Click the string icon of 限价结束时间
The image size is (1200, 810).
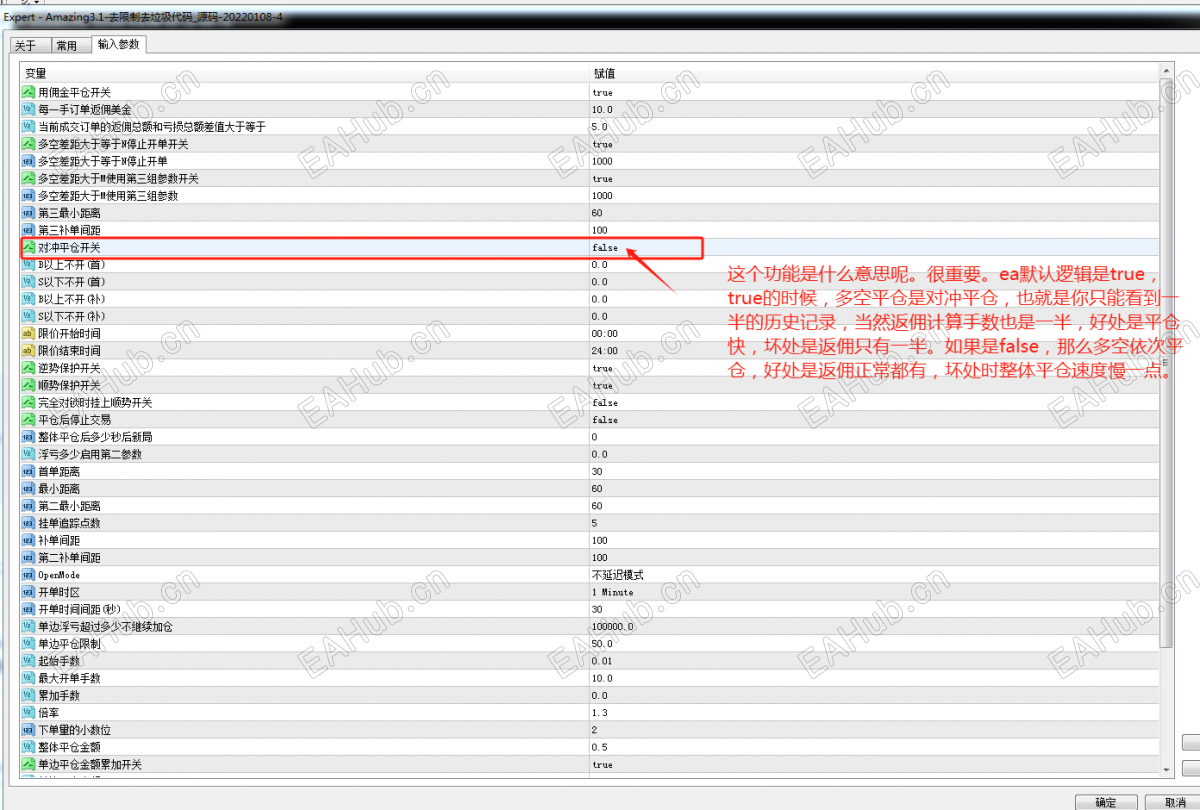(29, 351)
